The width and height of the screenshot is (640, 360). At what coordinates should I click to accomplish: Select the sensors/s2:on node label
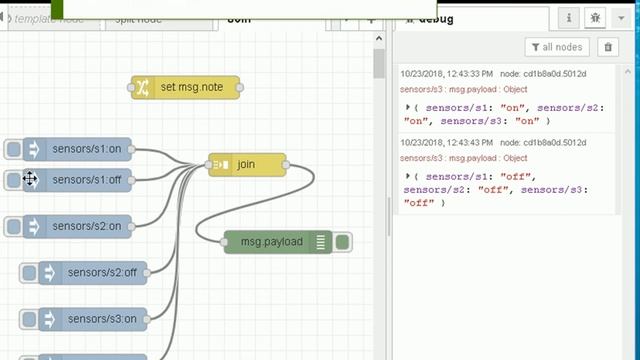point(87,226)
